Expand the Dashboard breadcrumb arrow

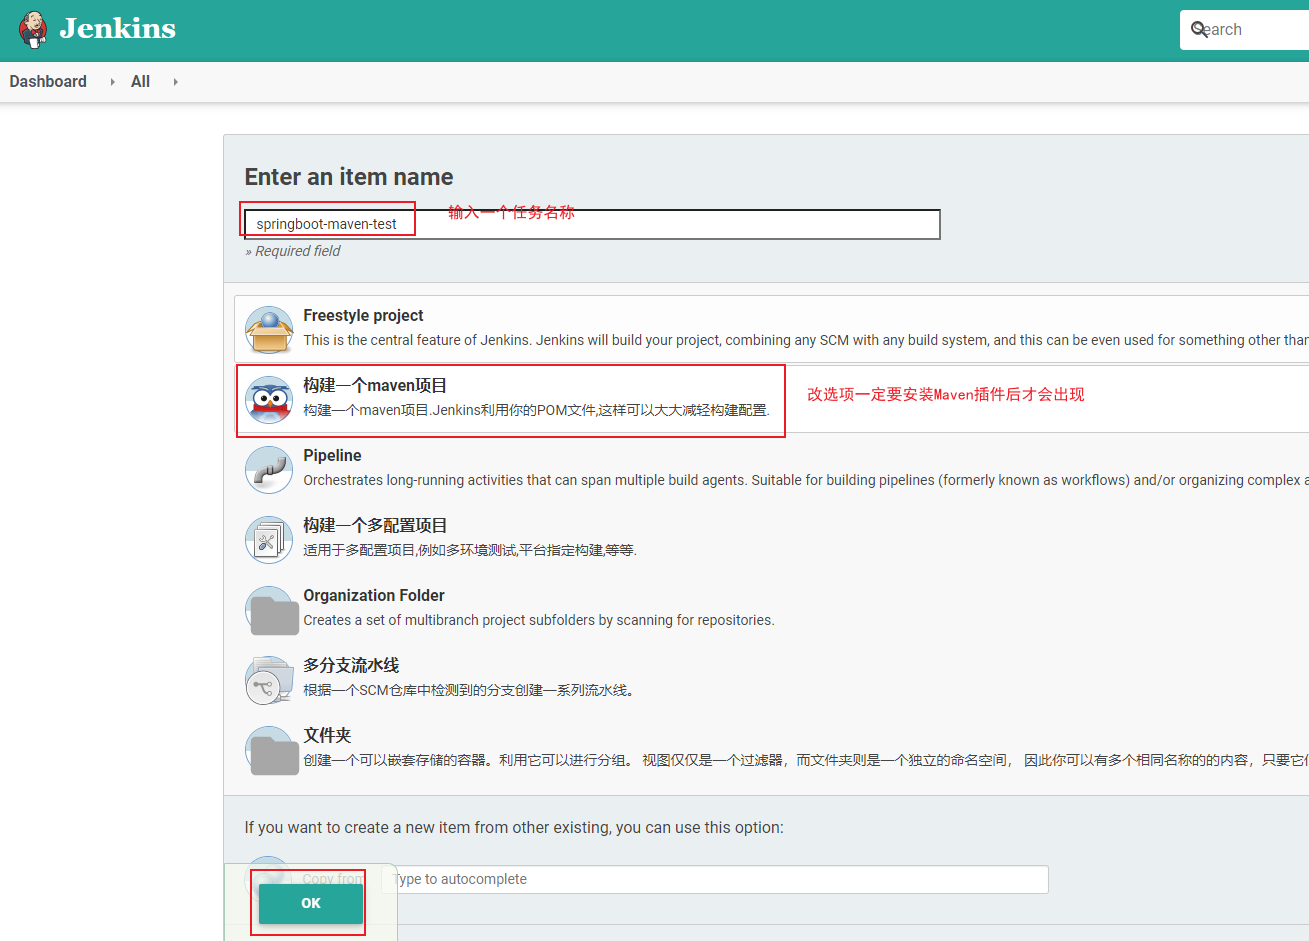click(112, 82)
